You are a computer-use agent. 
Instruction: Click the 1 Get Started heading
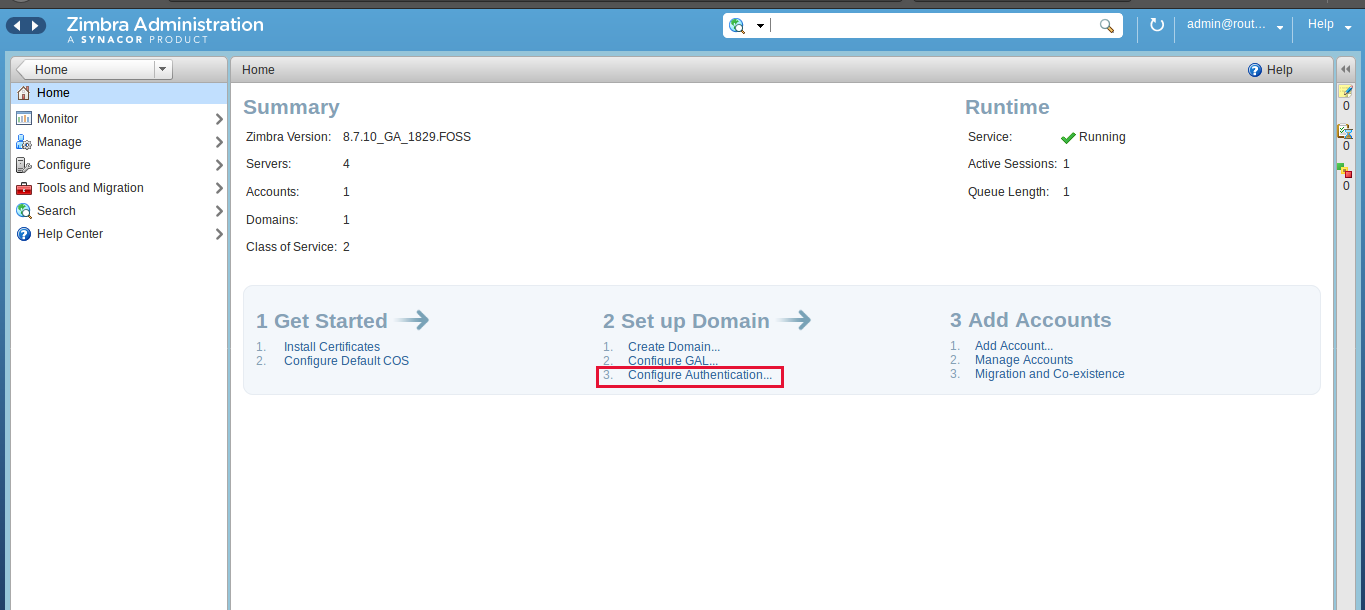322,321
